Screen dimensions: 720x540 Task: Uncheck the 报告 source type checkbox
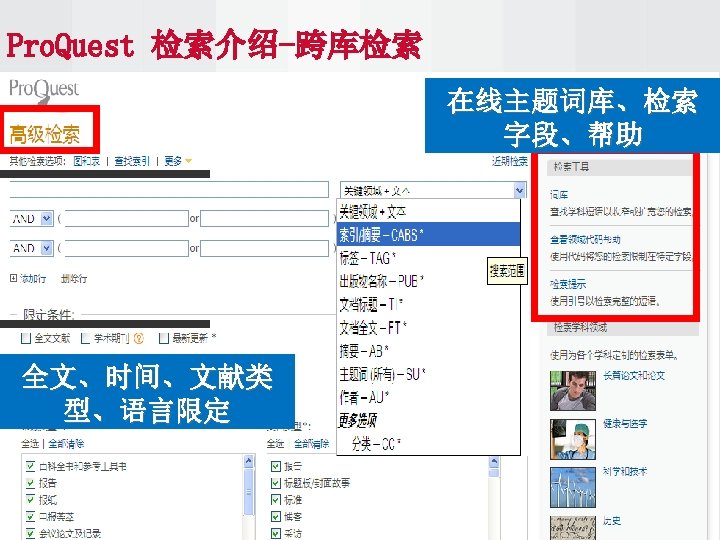pyautogui.click(x=30, y=483)
